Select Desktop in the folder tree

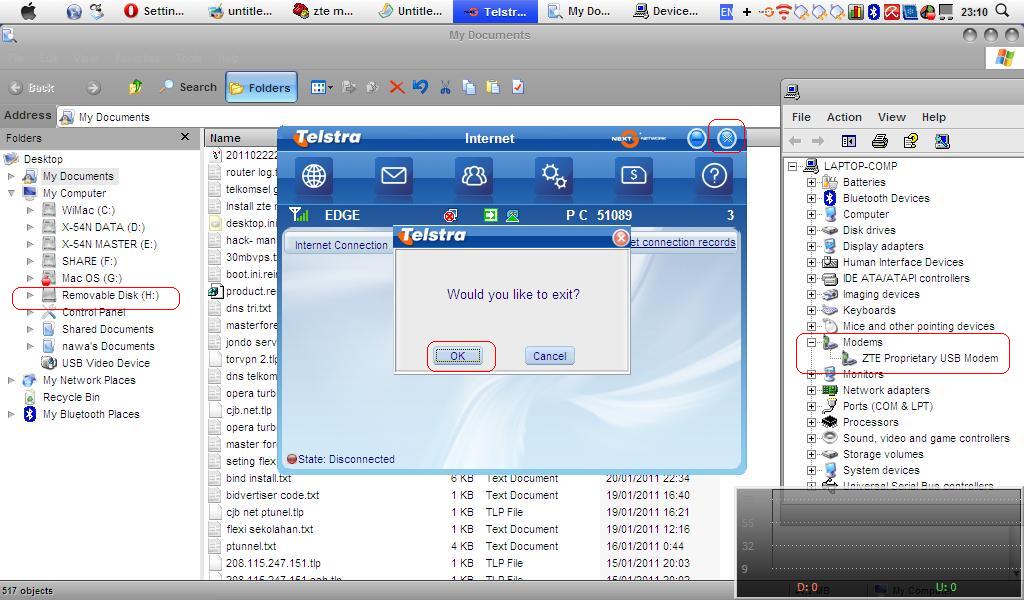(x=43, y=159)
